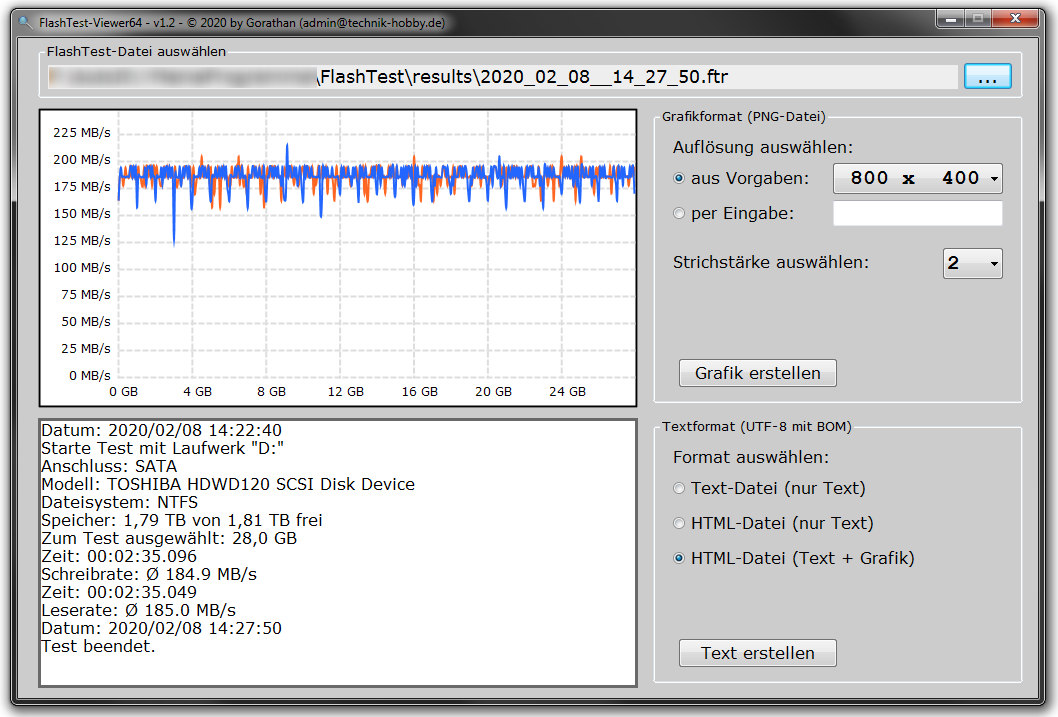Click the "Schreibrate: Ø 184.9 MB/s" log line
The width and height of the screenshot is (1058, 717).
click(x=149, y=574)
